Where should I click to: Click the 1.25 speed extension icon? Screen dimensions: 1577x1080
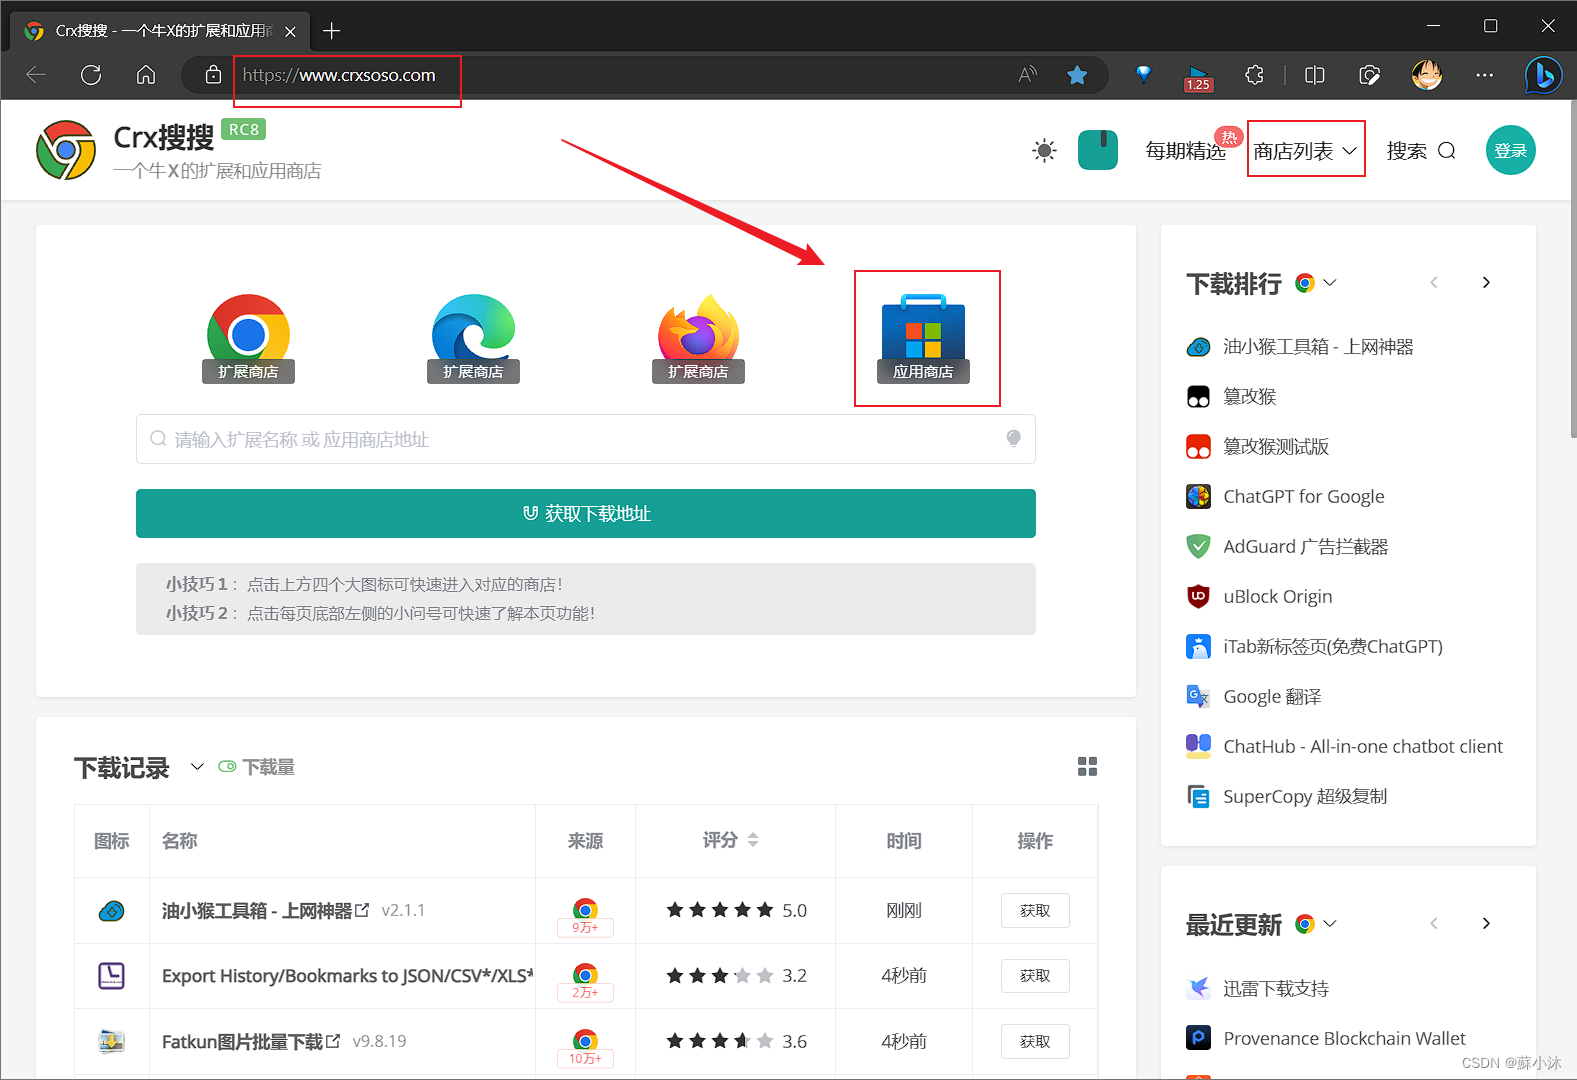coord(1197,77)
